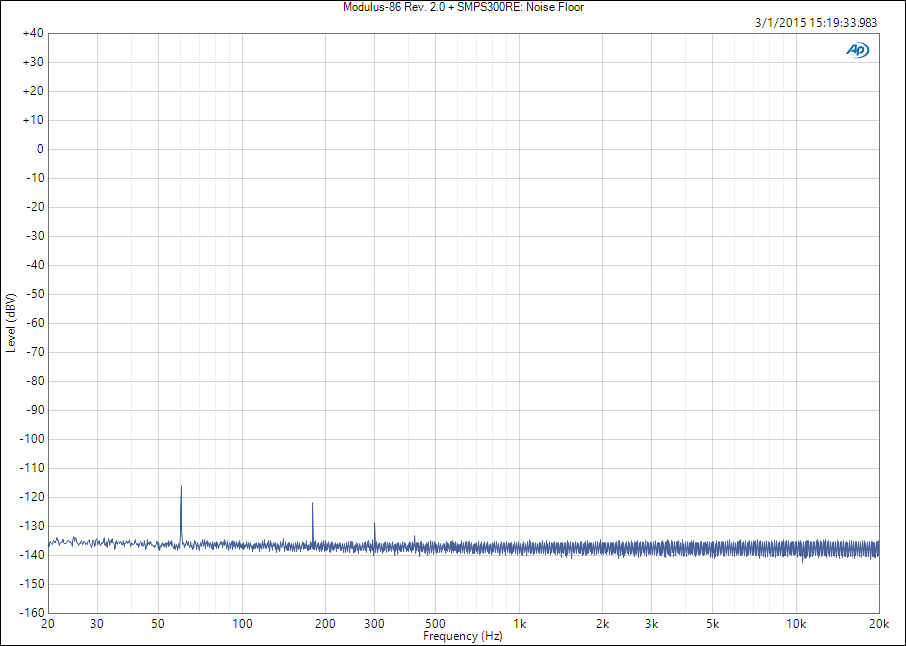Click the '-100' level axis tick label
Image resolution: width=906 pixels, height=646 pixels.
[x=32, y=439]
